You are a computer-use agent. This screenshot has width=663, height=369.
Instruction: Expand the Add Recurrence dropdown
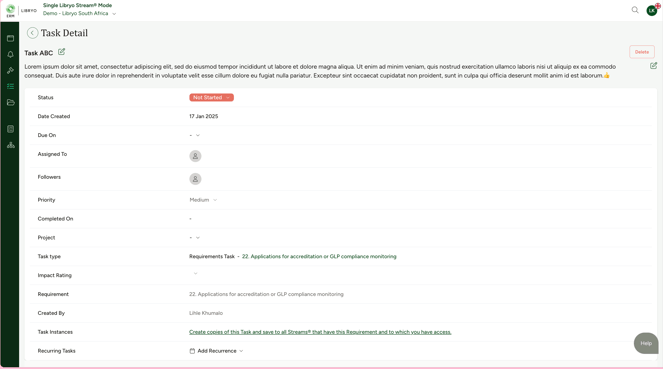(x=216, y=351)
